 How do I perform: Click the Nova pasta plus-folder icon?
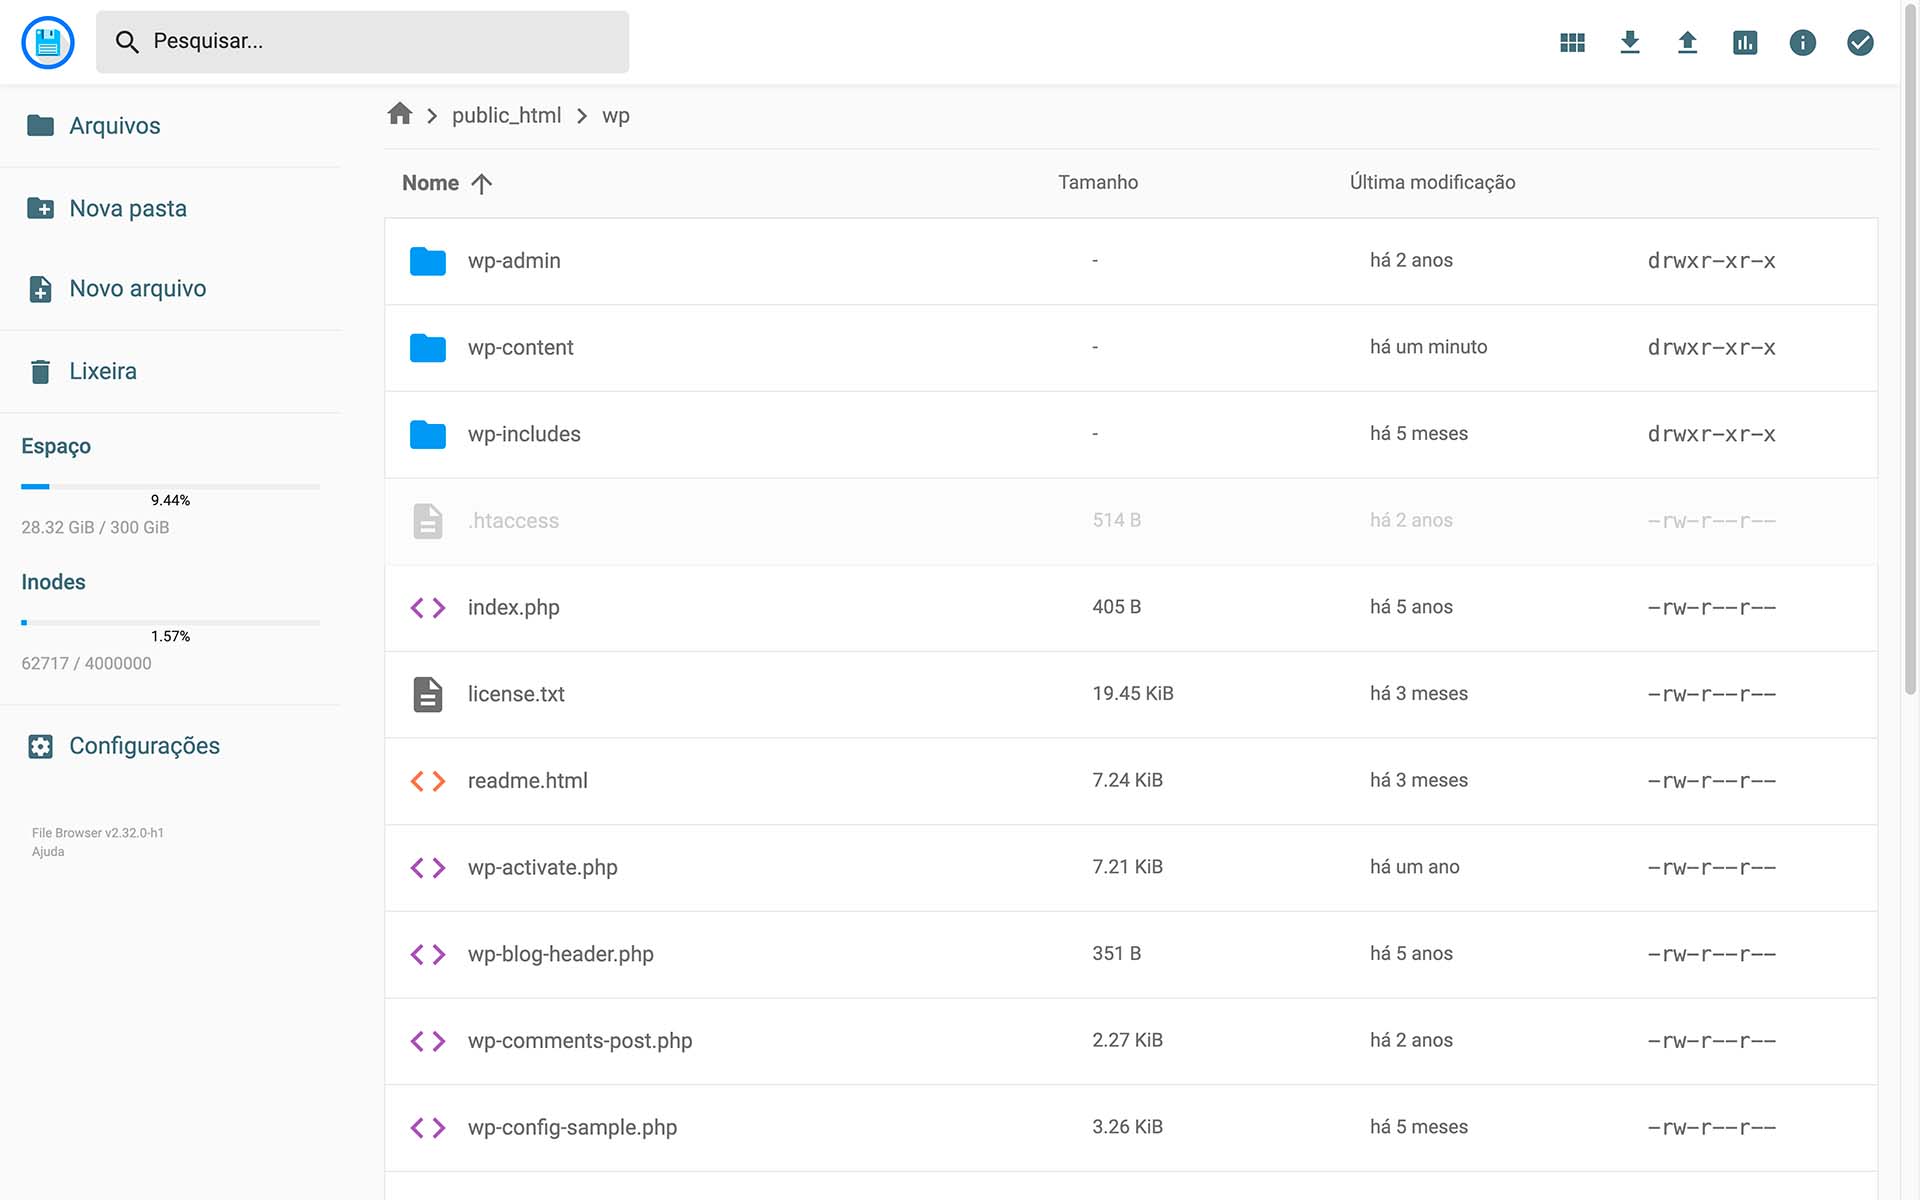tap(40, 208)
